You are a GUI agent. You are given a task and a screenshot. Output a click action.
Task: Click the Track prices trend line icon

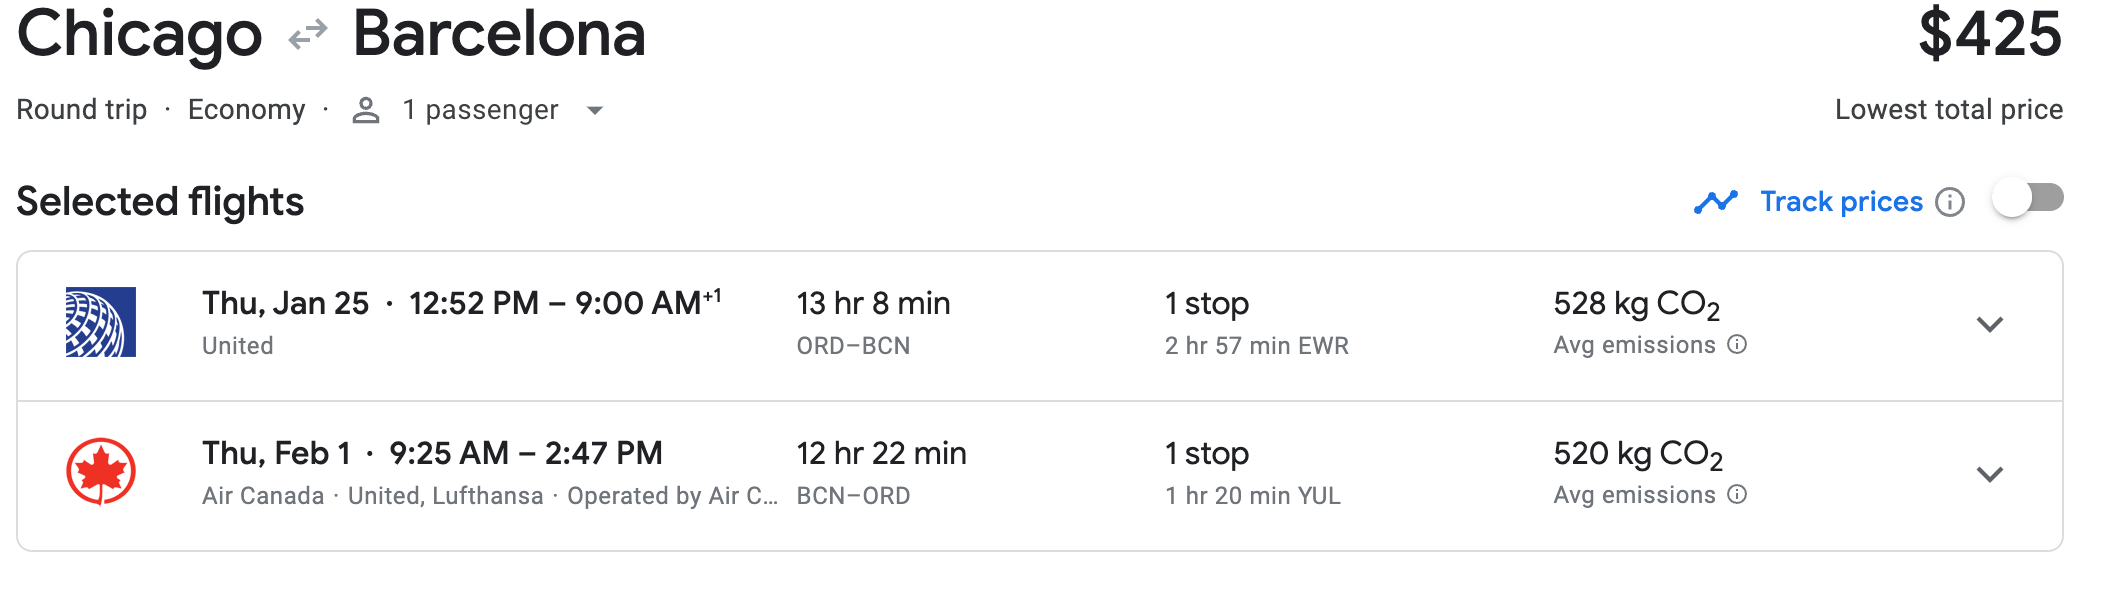point(1716,202)
